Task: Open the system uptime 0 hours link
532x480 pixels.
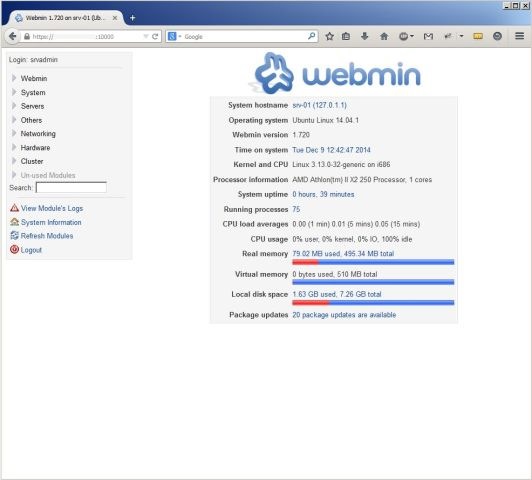Action: coord(323,194)
